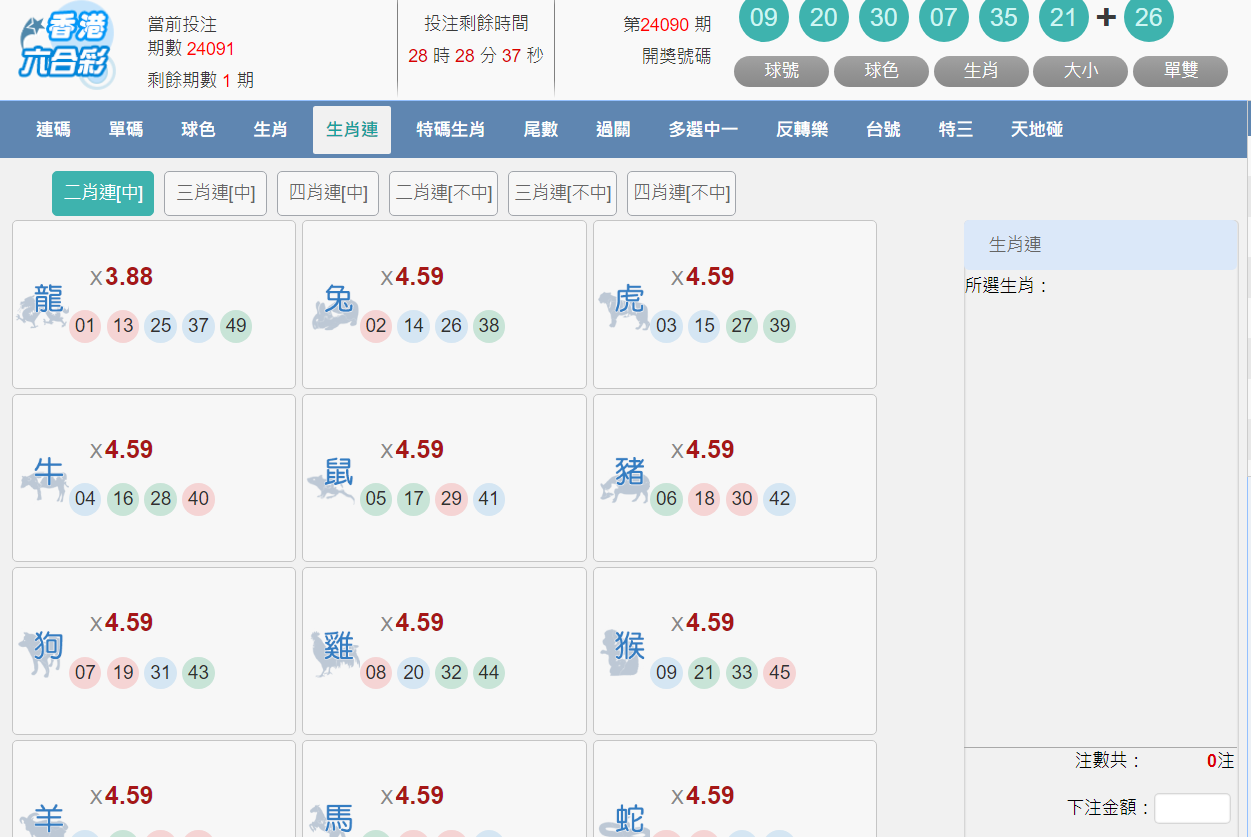
Task: Switch to 三肖連[中] bet type
Action: [x=215, y=193]
